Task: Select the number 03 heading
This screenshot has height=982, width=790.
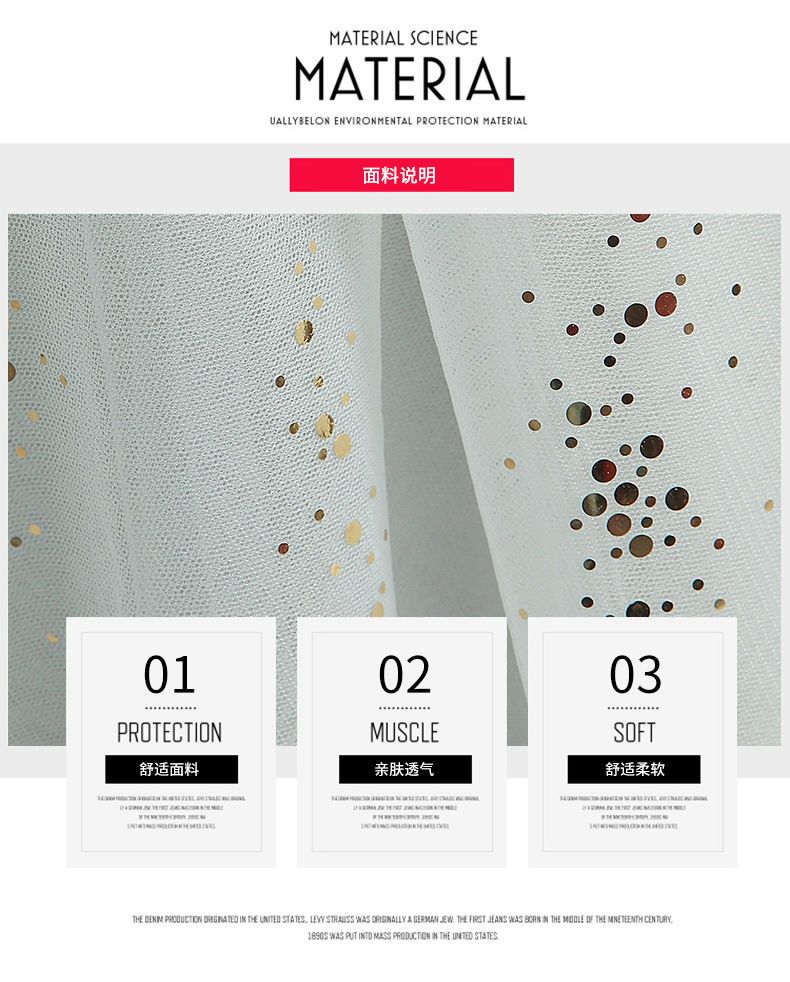Action: [635, 674]
